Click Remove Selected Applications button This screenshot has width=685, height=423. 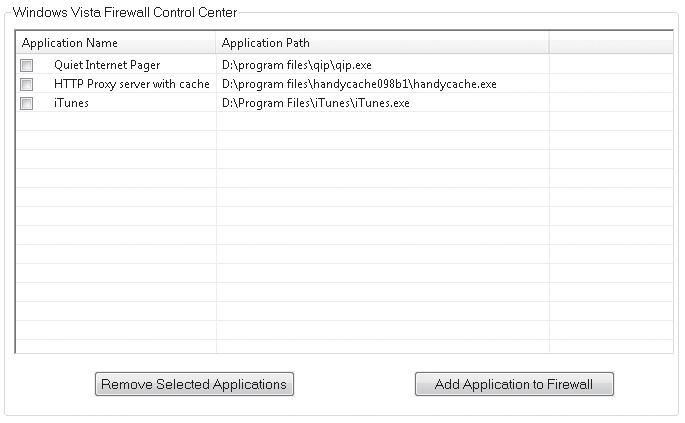coord(194,384)
